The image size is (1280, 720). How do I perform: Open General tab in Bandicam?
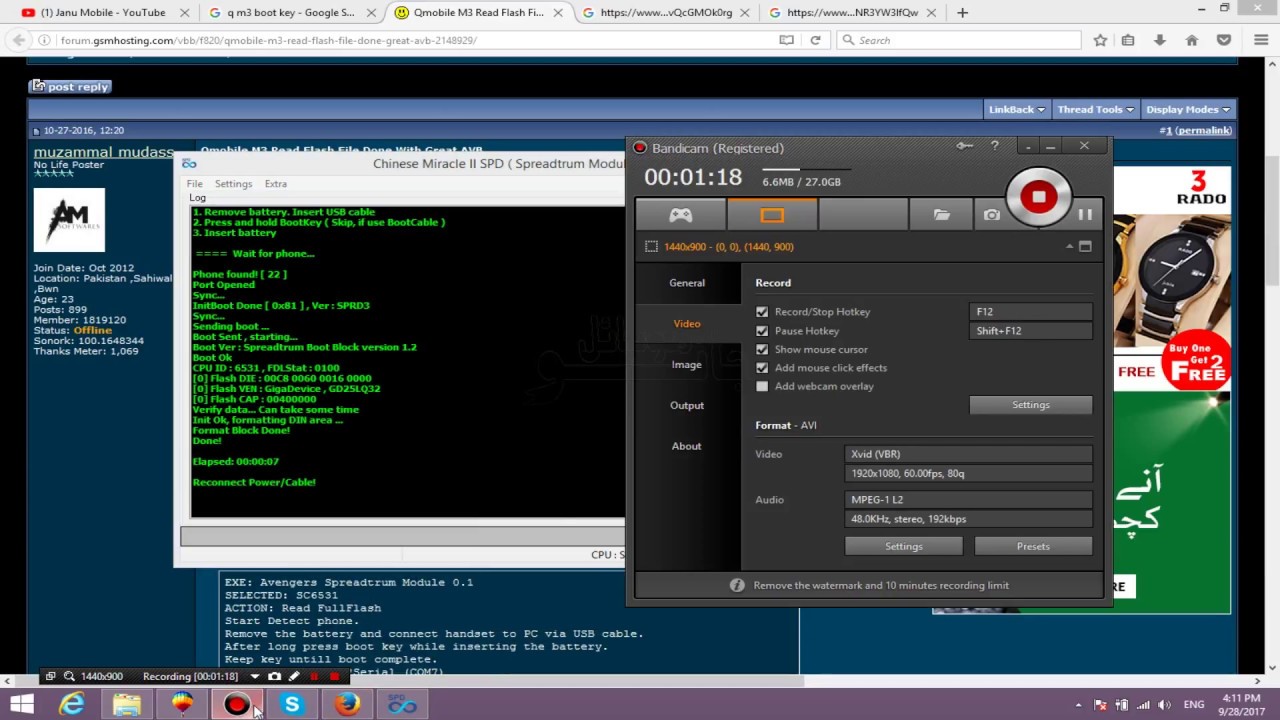687,283
